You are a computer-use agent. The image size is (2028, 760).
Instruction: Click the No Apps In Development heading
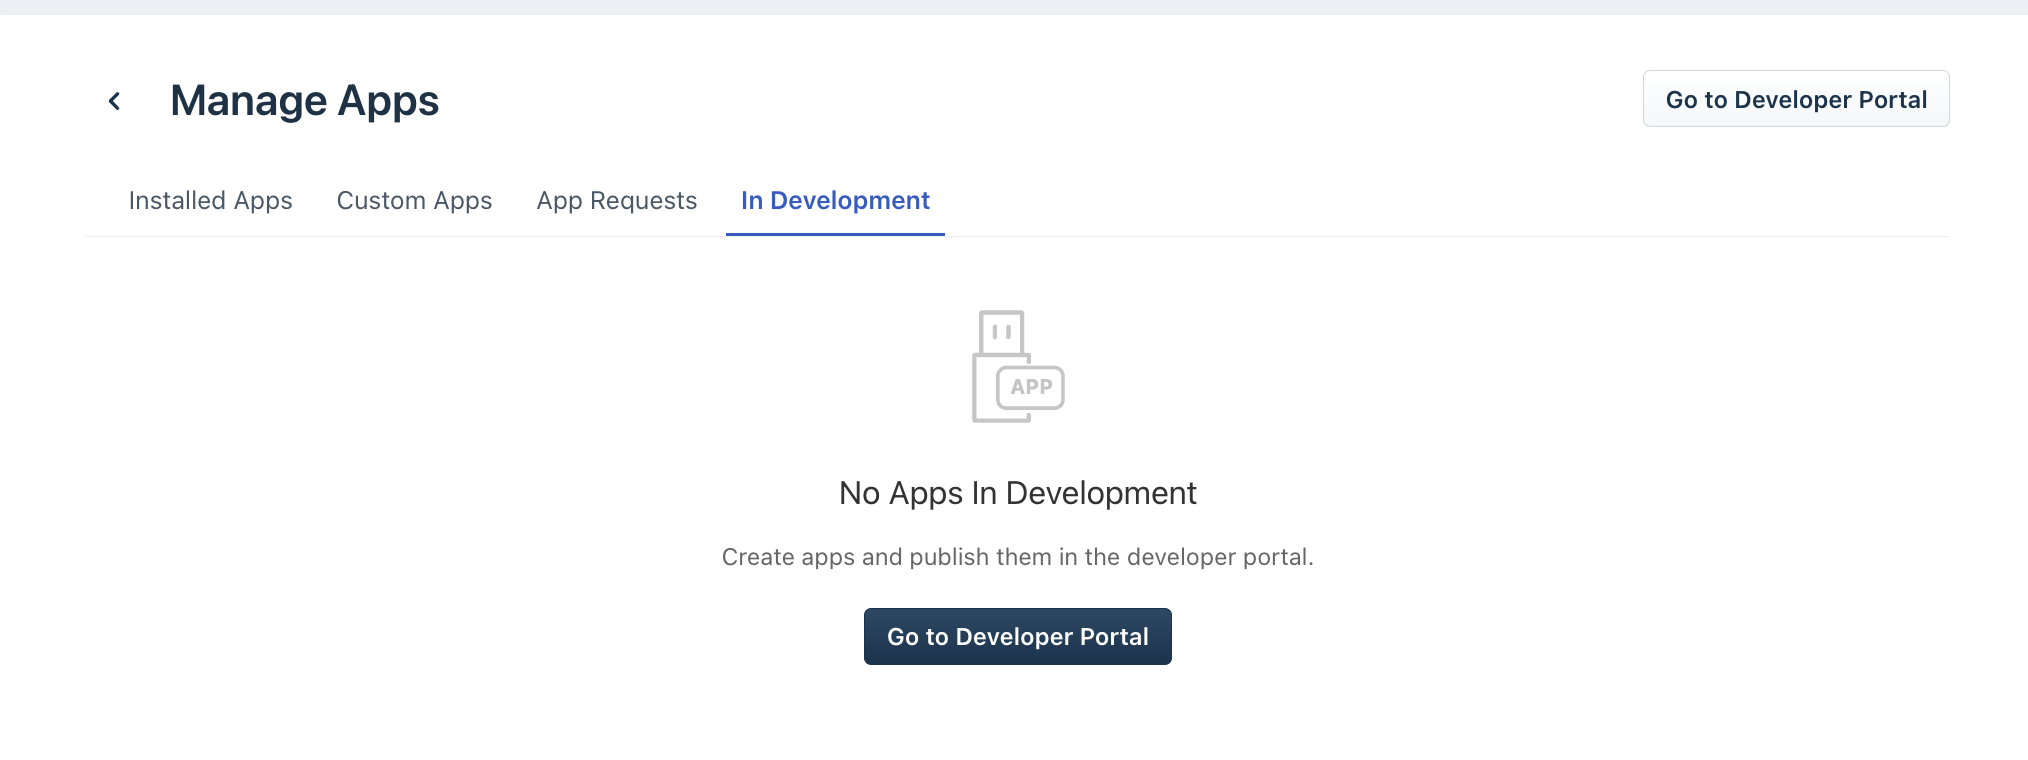(1017, 493)
